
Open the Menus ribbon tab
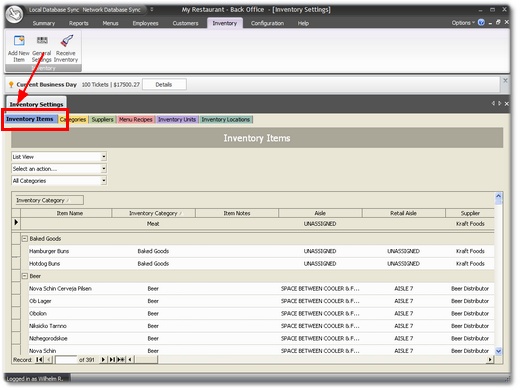click(x=110, y=23)
